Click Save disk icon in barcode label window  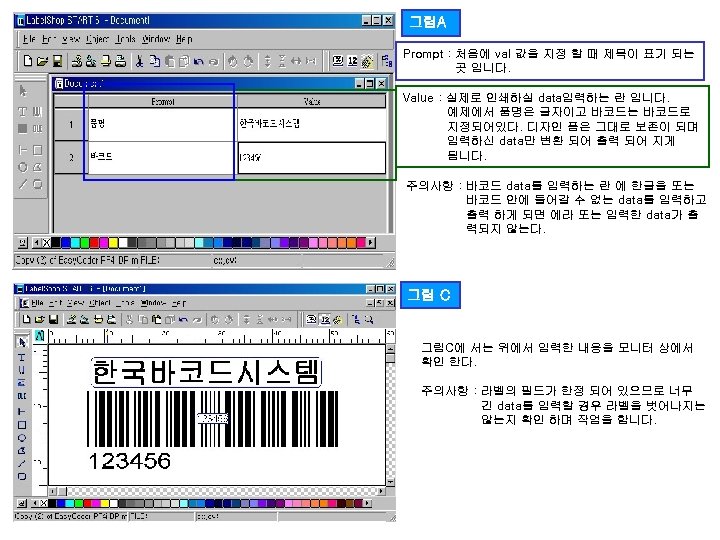[x=53, y=319]
